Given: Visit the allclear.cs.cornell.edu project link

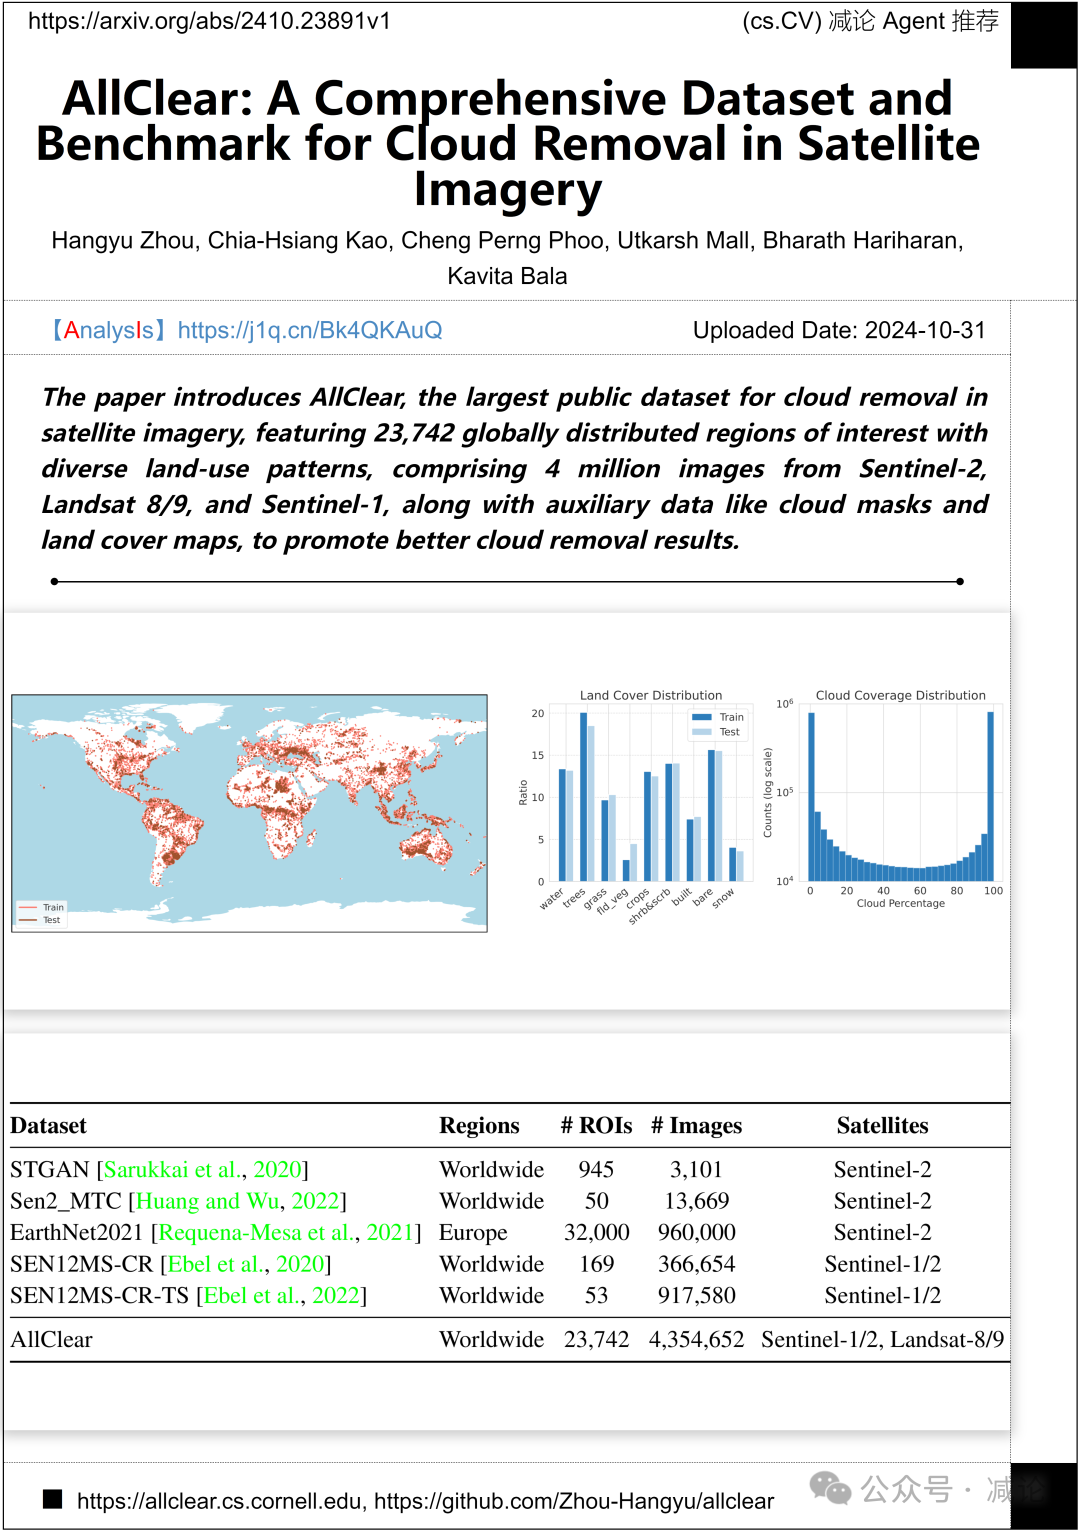Looking at the screenshot, I should coord(219,1501).
